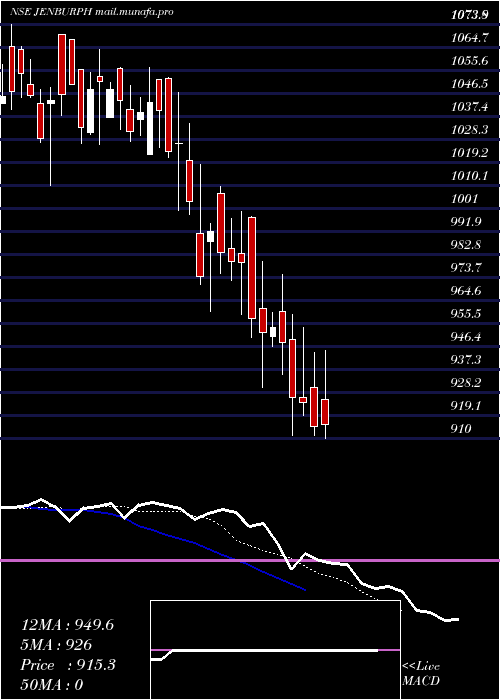
Task: Click the 1028.3 price axis label
Action: pos(469,130)
